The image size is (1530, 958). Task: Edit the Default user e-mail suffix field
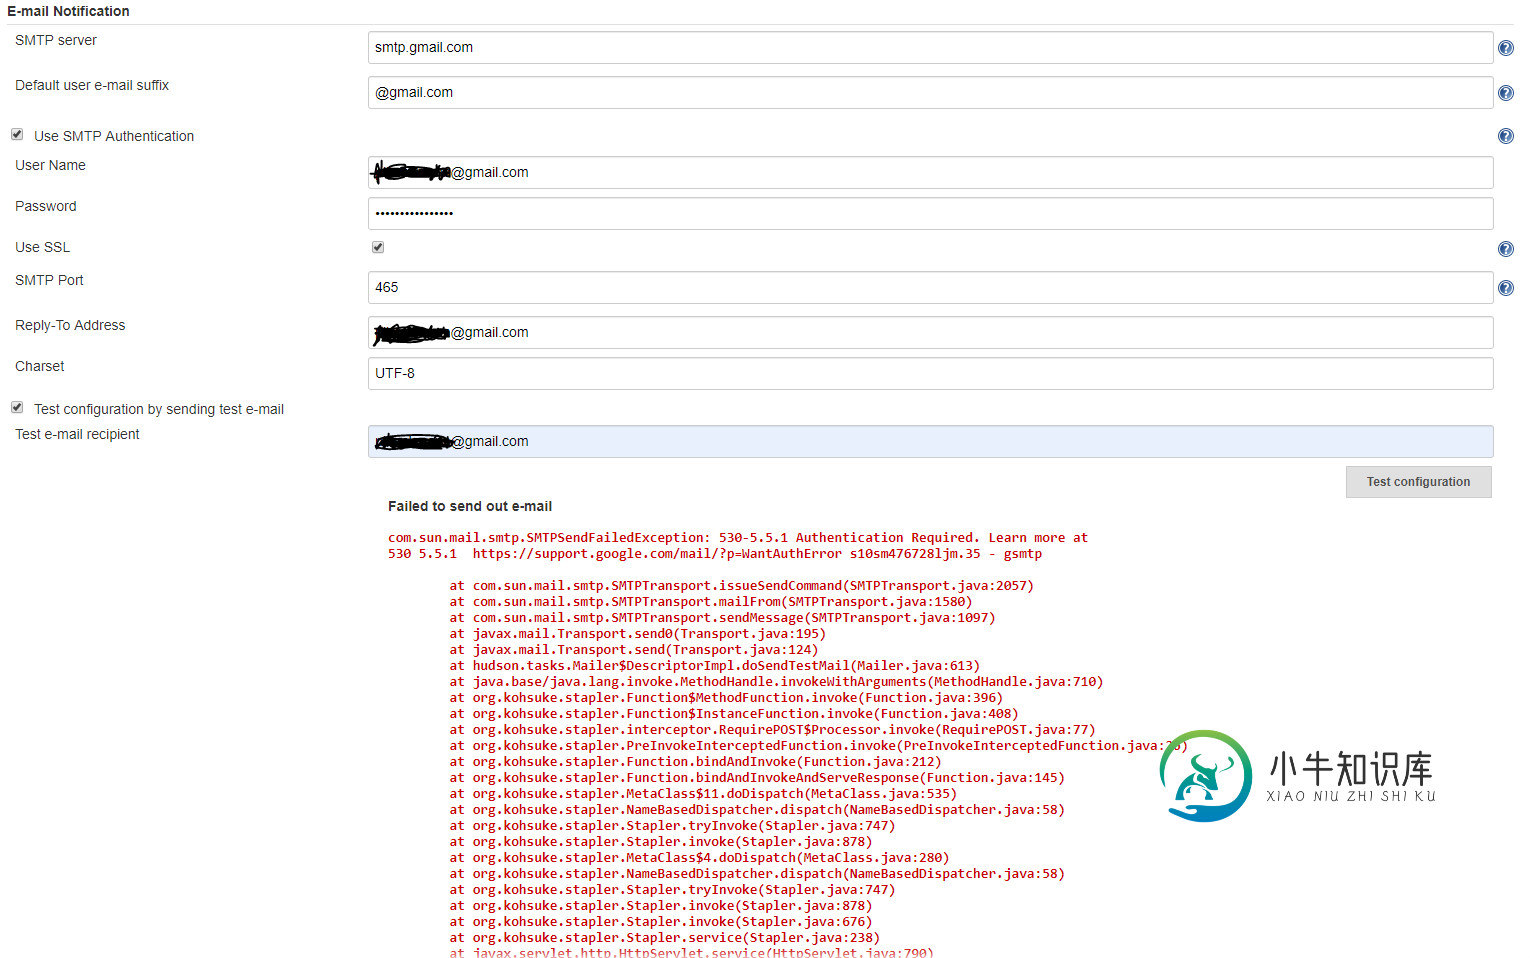point(930,92)
